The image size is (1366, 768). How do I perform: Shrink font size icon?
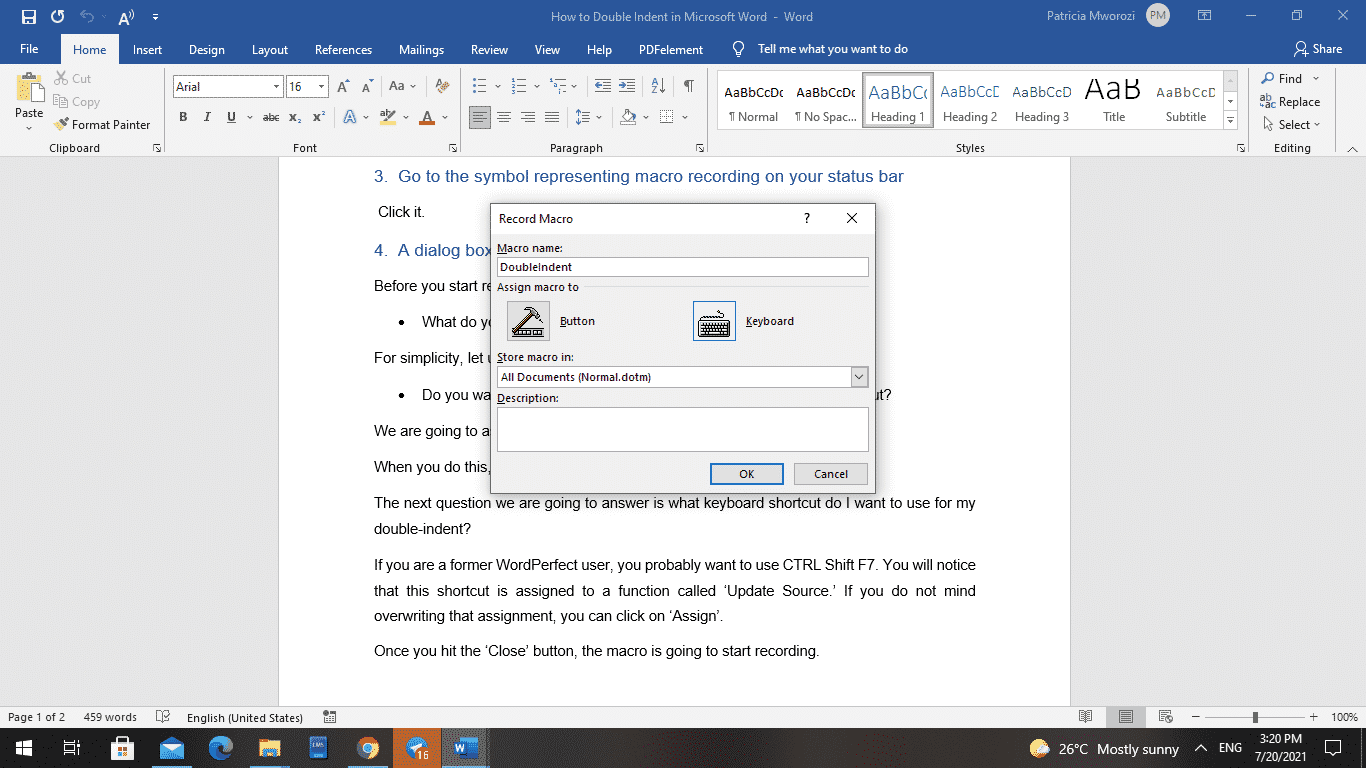coord(367,87)
